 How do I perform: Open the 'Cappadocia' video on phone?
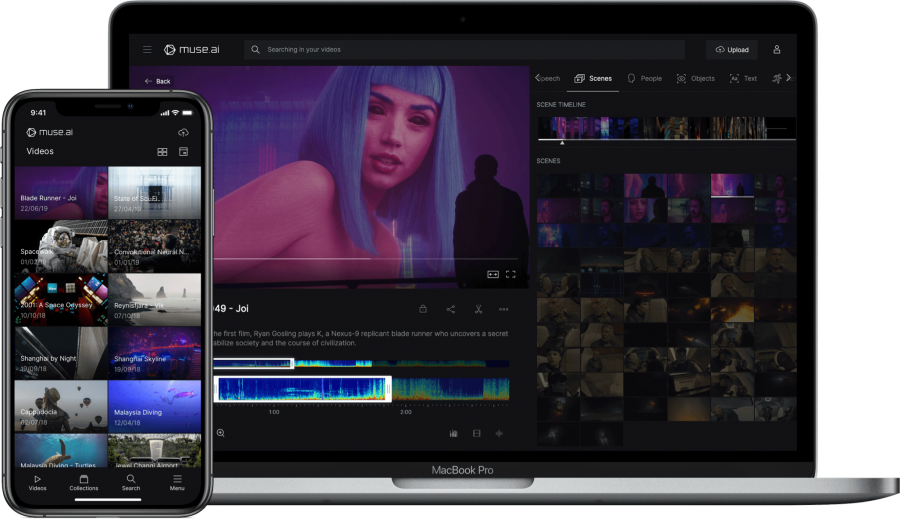pos(61,406)
